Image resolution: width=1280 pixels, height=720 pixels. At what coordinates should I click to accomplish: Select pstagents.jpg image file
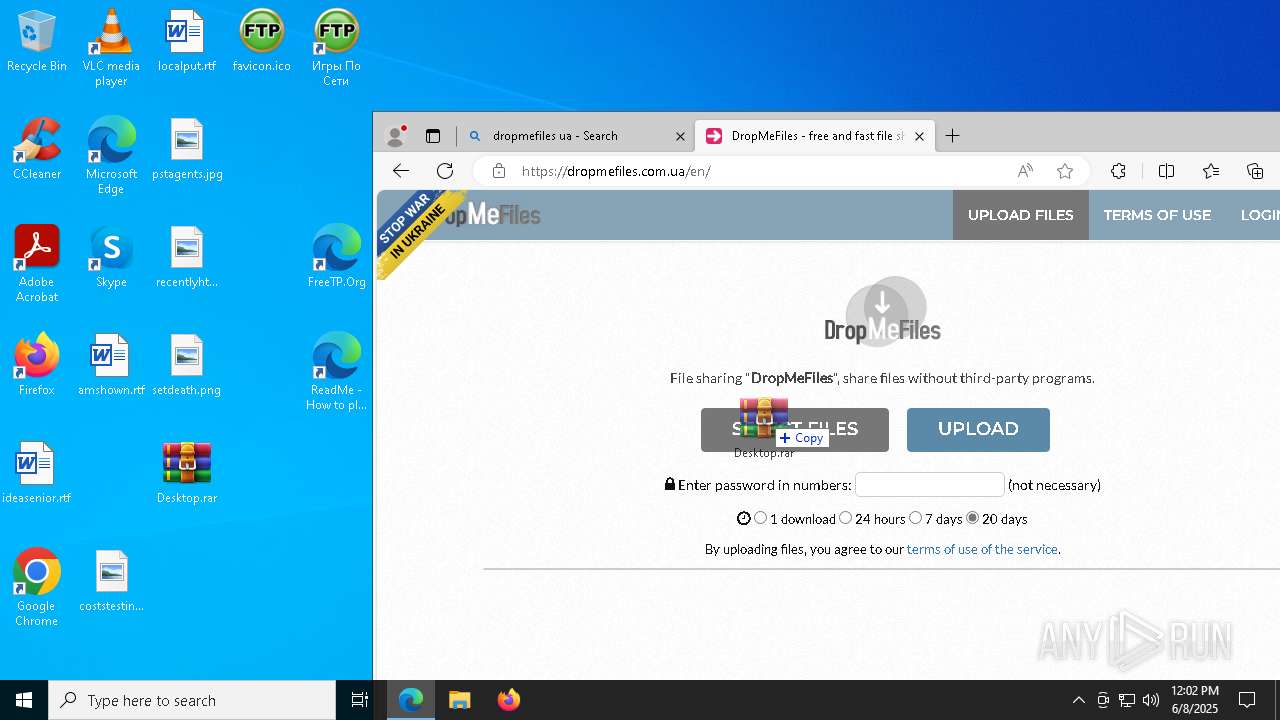point(187,150)
